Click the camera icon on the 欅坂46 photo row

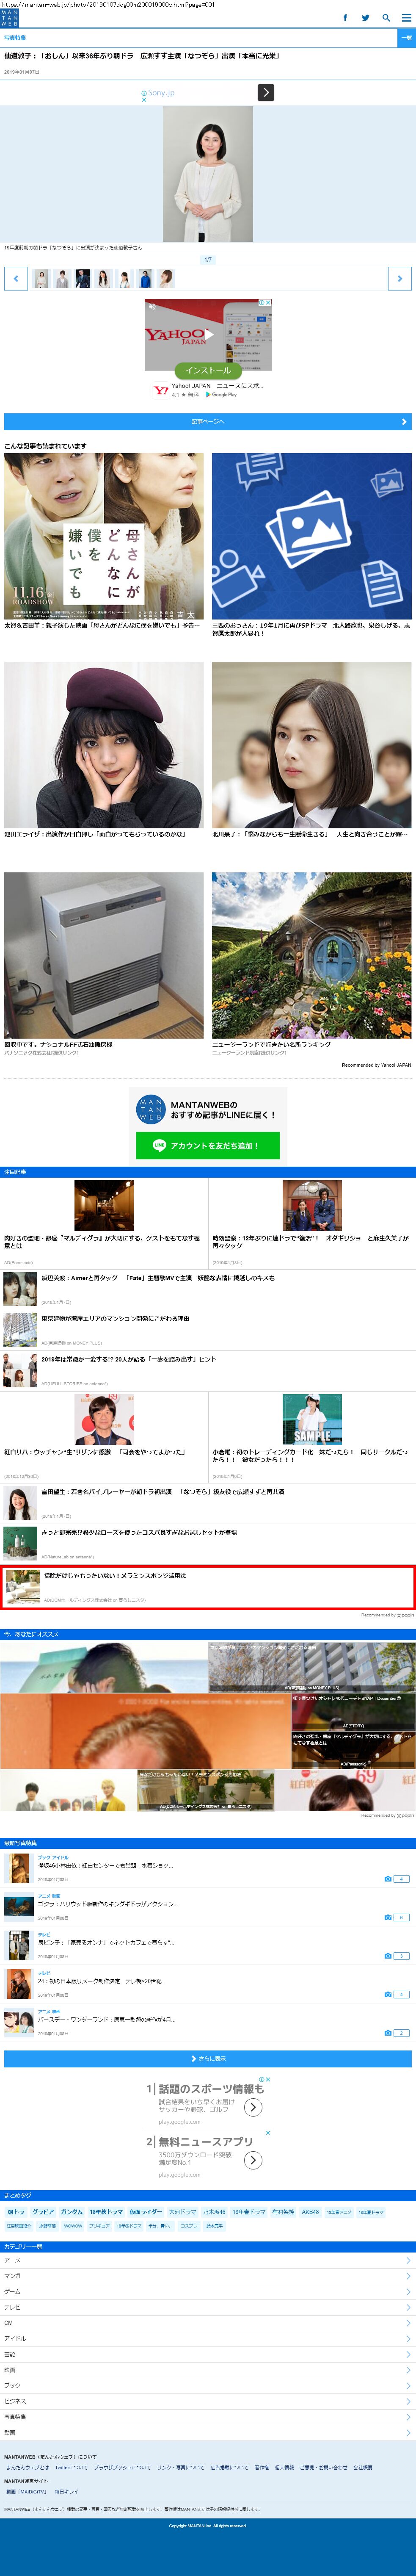[388, 1879]
